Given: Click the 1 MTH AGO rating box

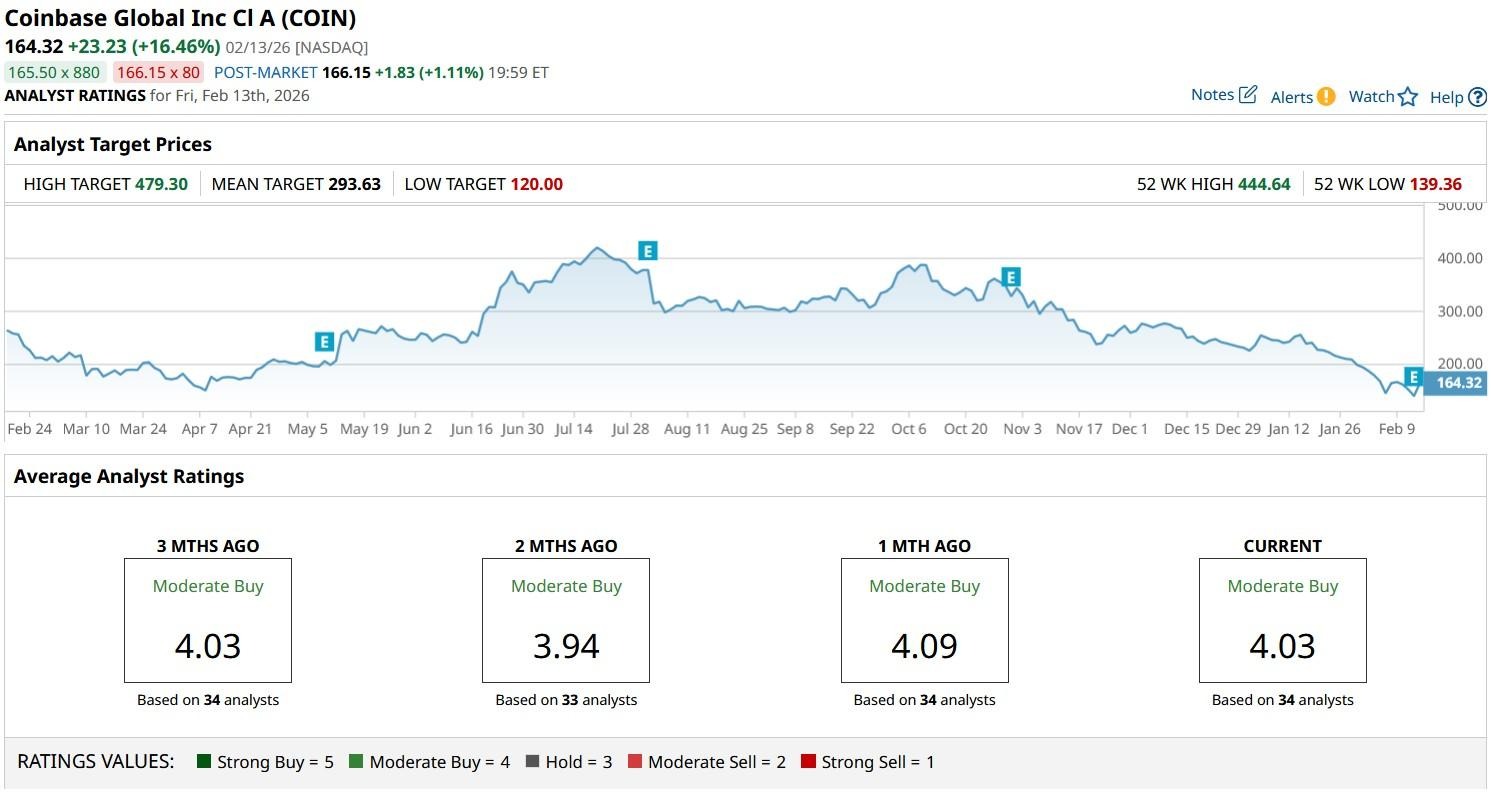Looking at the screenshot, I should point(924,620).
